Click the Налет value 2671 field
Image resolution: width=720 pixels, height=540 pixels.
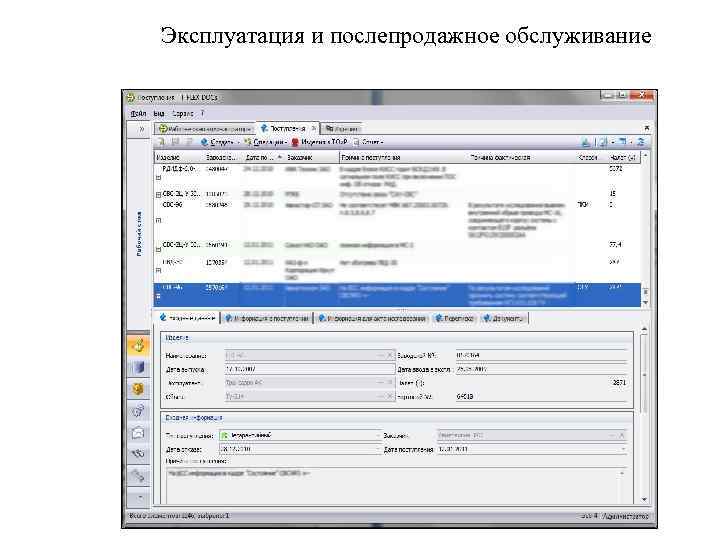(541, 382)
